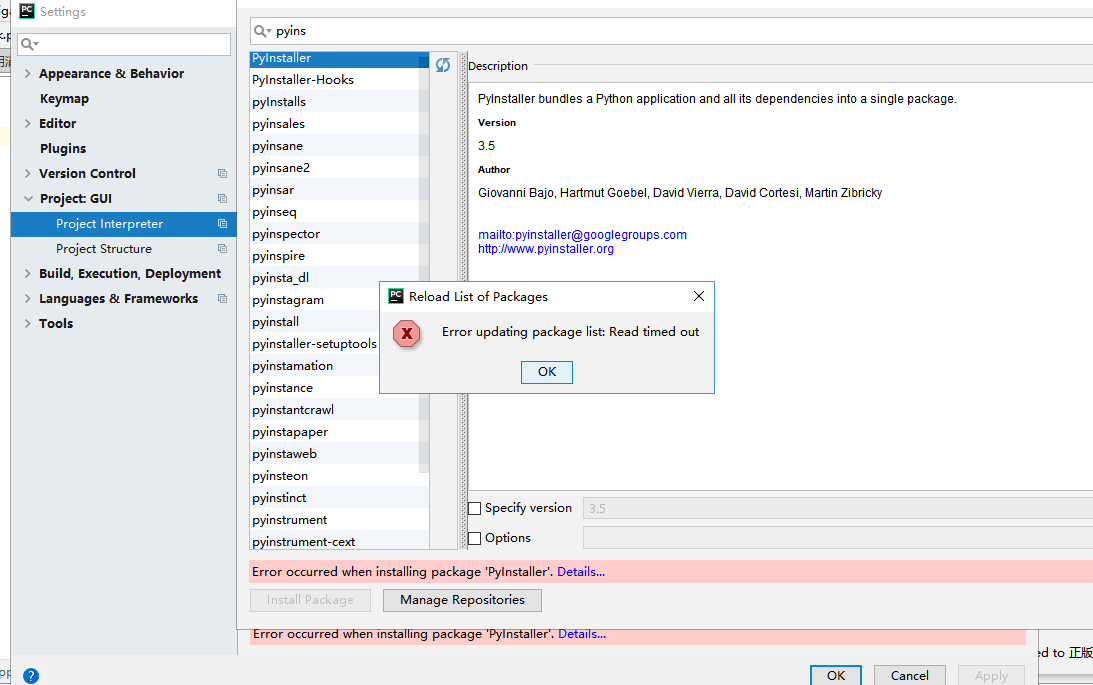Click the Options text input field
The width and height of the screenshot is (1093, 685).
click(838, 538)
